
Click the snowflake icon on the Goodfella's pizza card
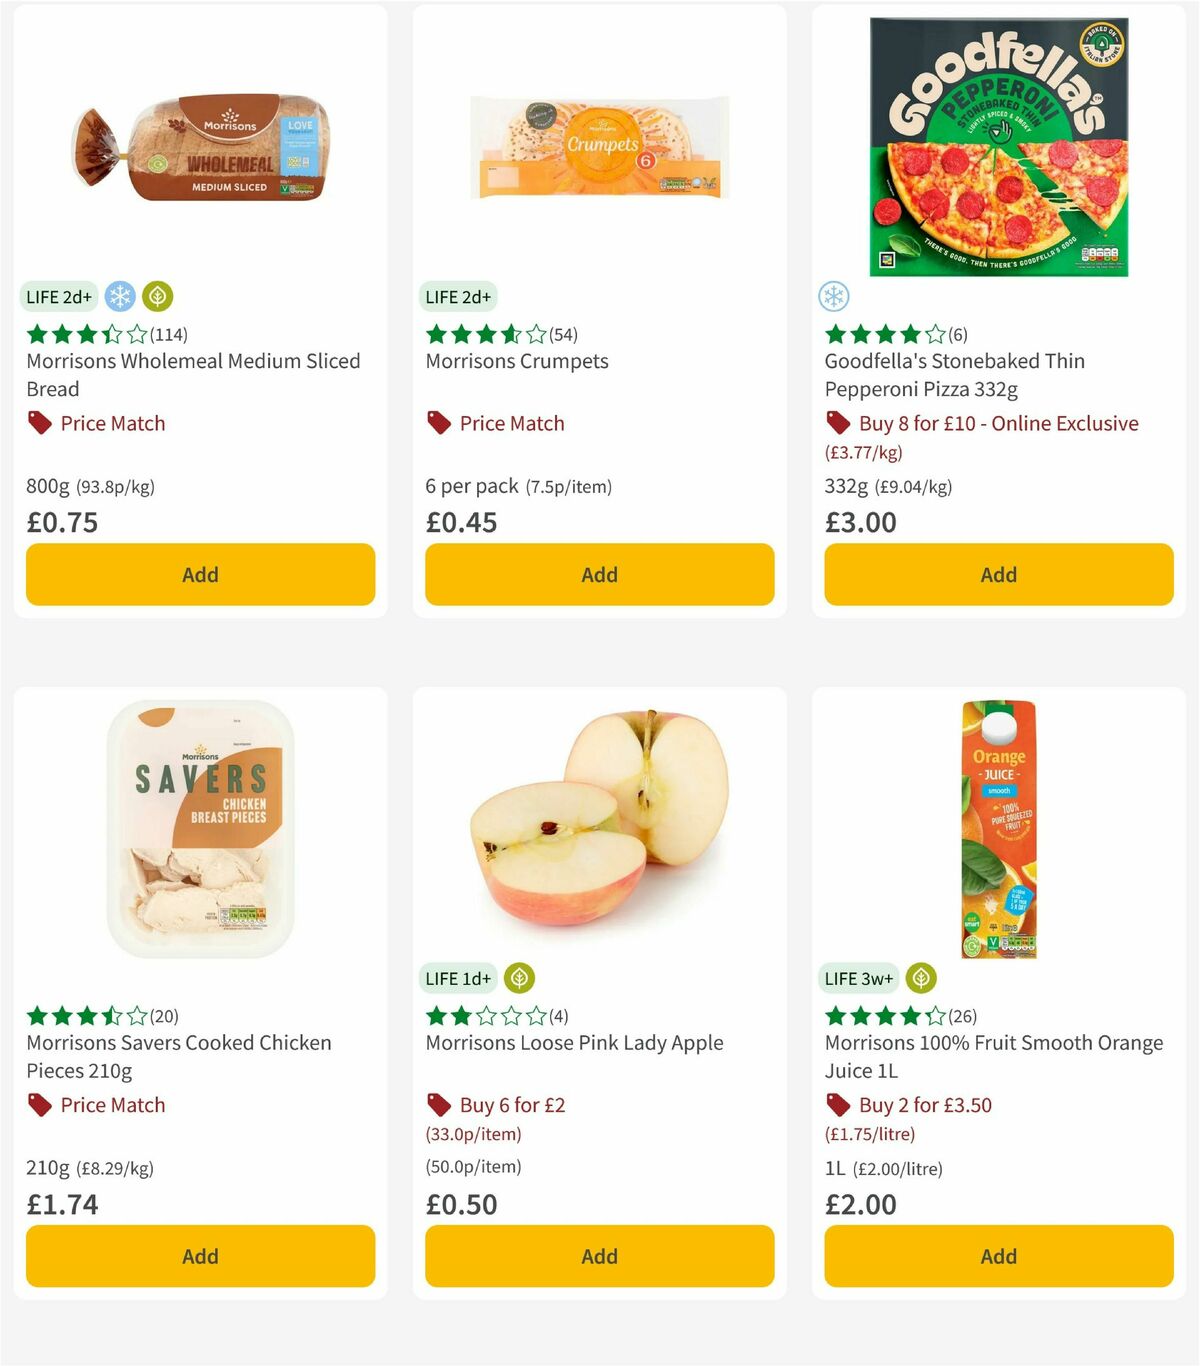pos(835,296)
